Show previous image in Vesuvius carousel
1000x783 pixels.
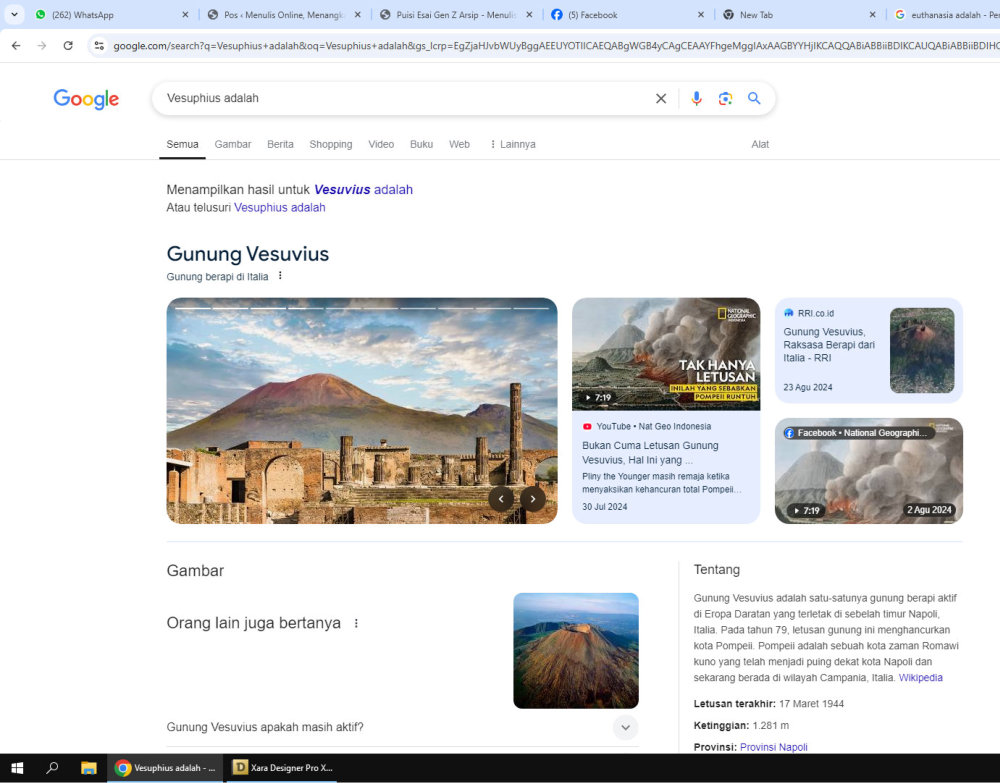coord(501,499)
